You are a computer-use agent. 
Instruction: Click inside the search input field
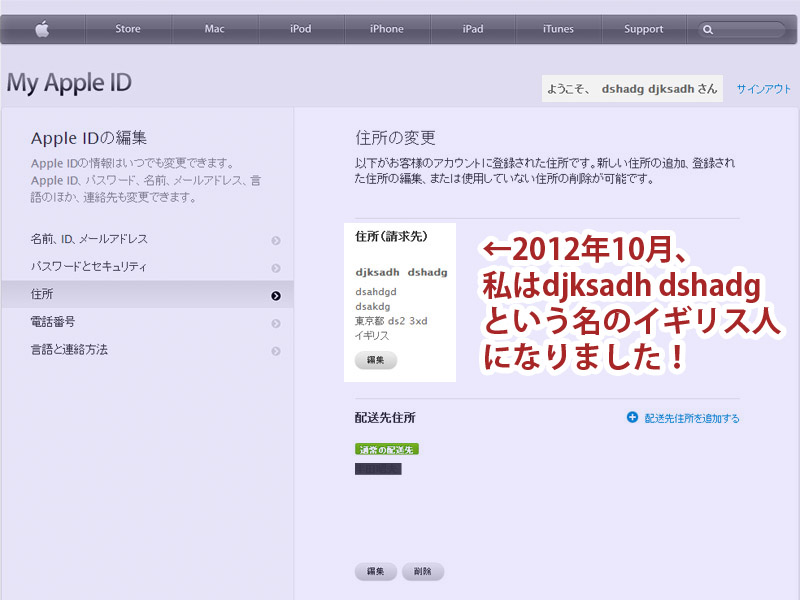(745, 29)
